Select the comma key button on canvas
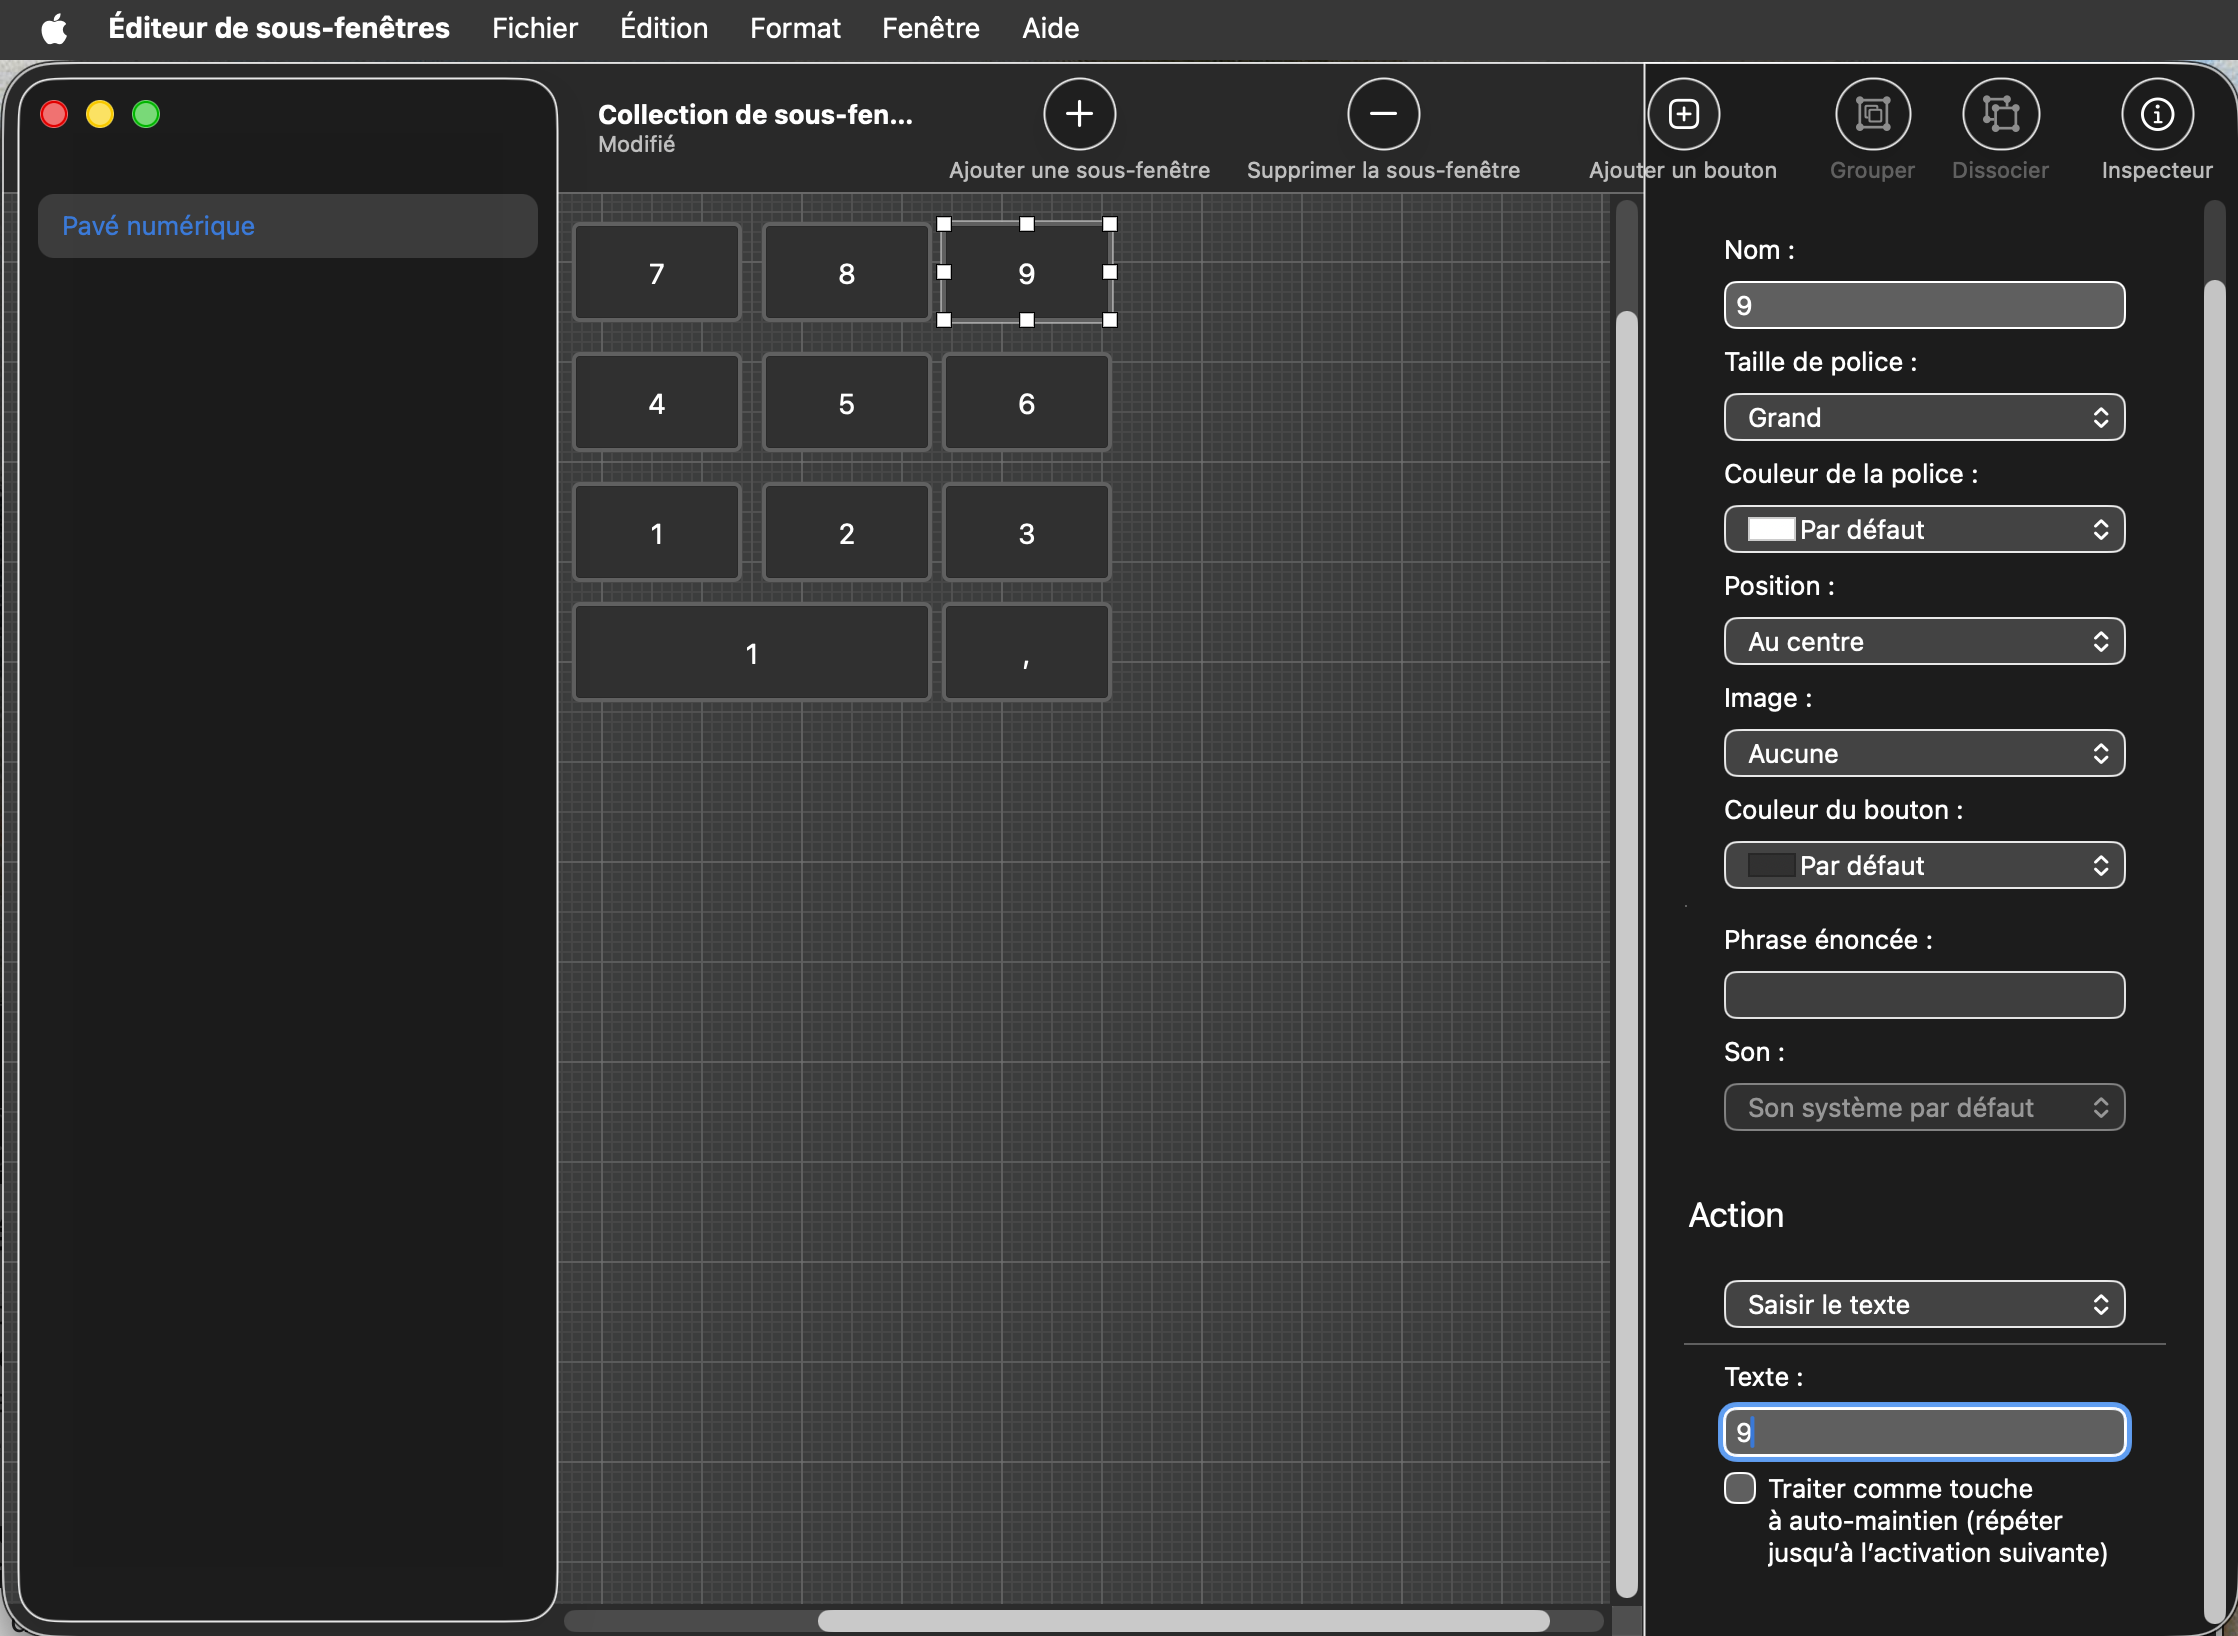Viewport: 2238px width, 1636px height. click(x=1026, y=653)
